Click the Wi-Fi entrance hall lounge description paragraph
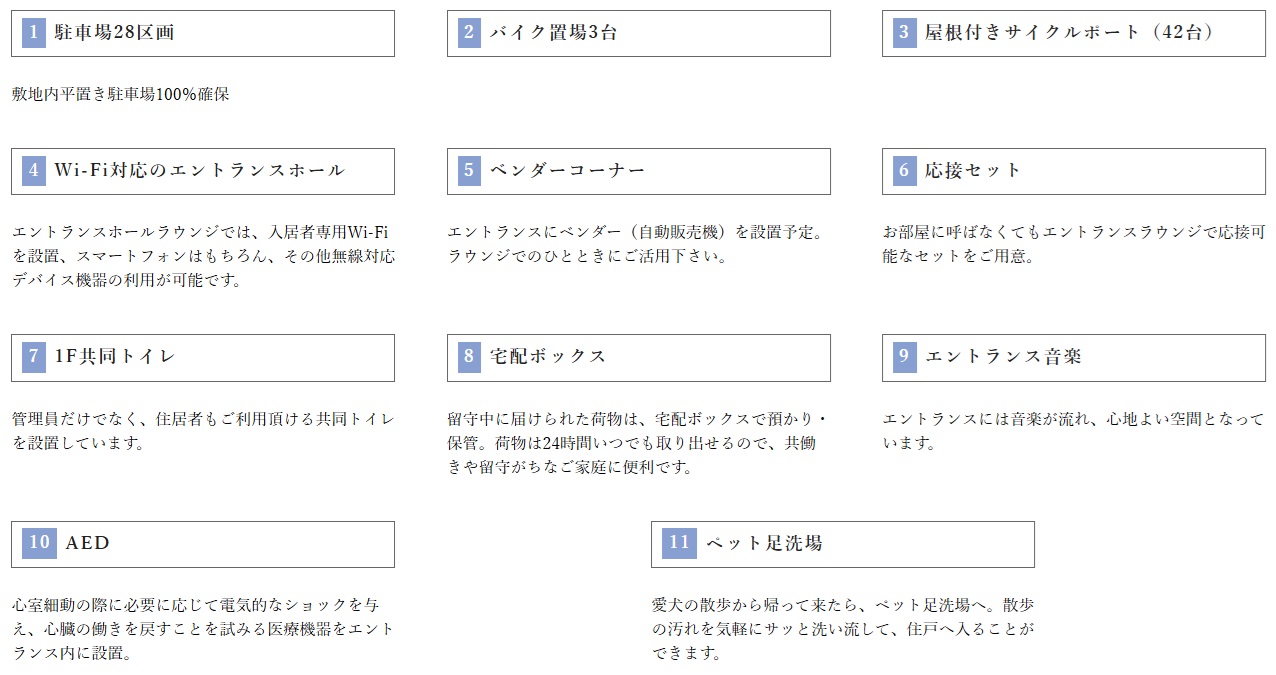This screenshot has width=1276, height=675. [x=203, y=256]
